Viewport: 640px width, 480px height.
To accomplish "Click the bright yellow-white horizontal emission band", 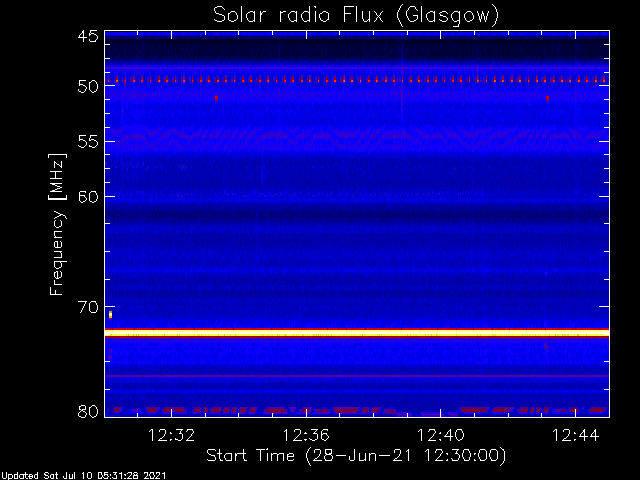I will [357, 333].
